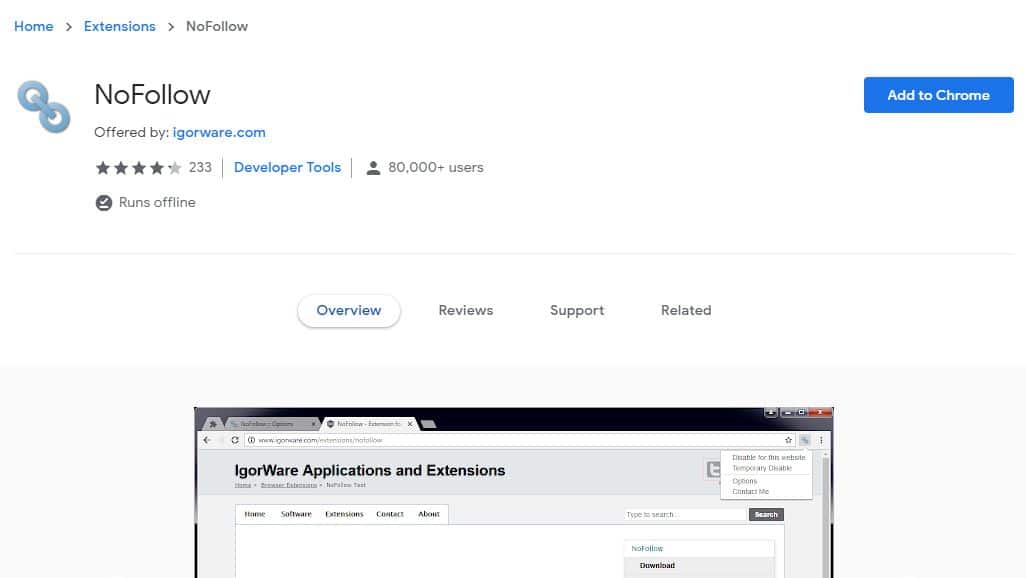The image size is (1026, 578).
Task: Click the person icon beside 80,000+ users
Action: [x=373, y=168]
